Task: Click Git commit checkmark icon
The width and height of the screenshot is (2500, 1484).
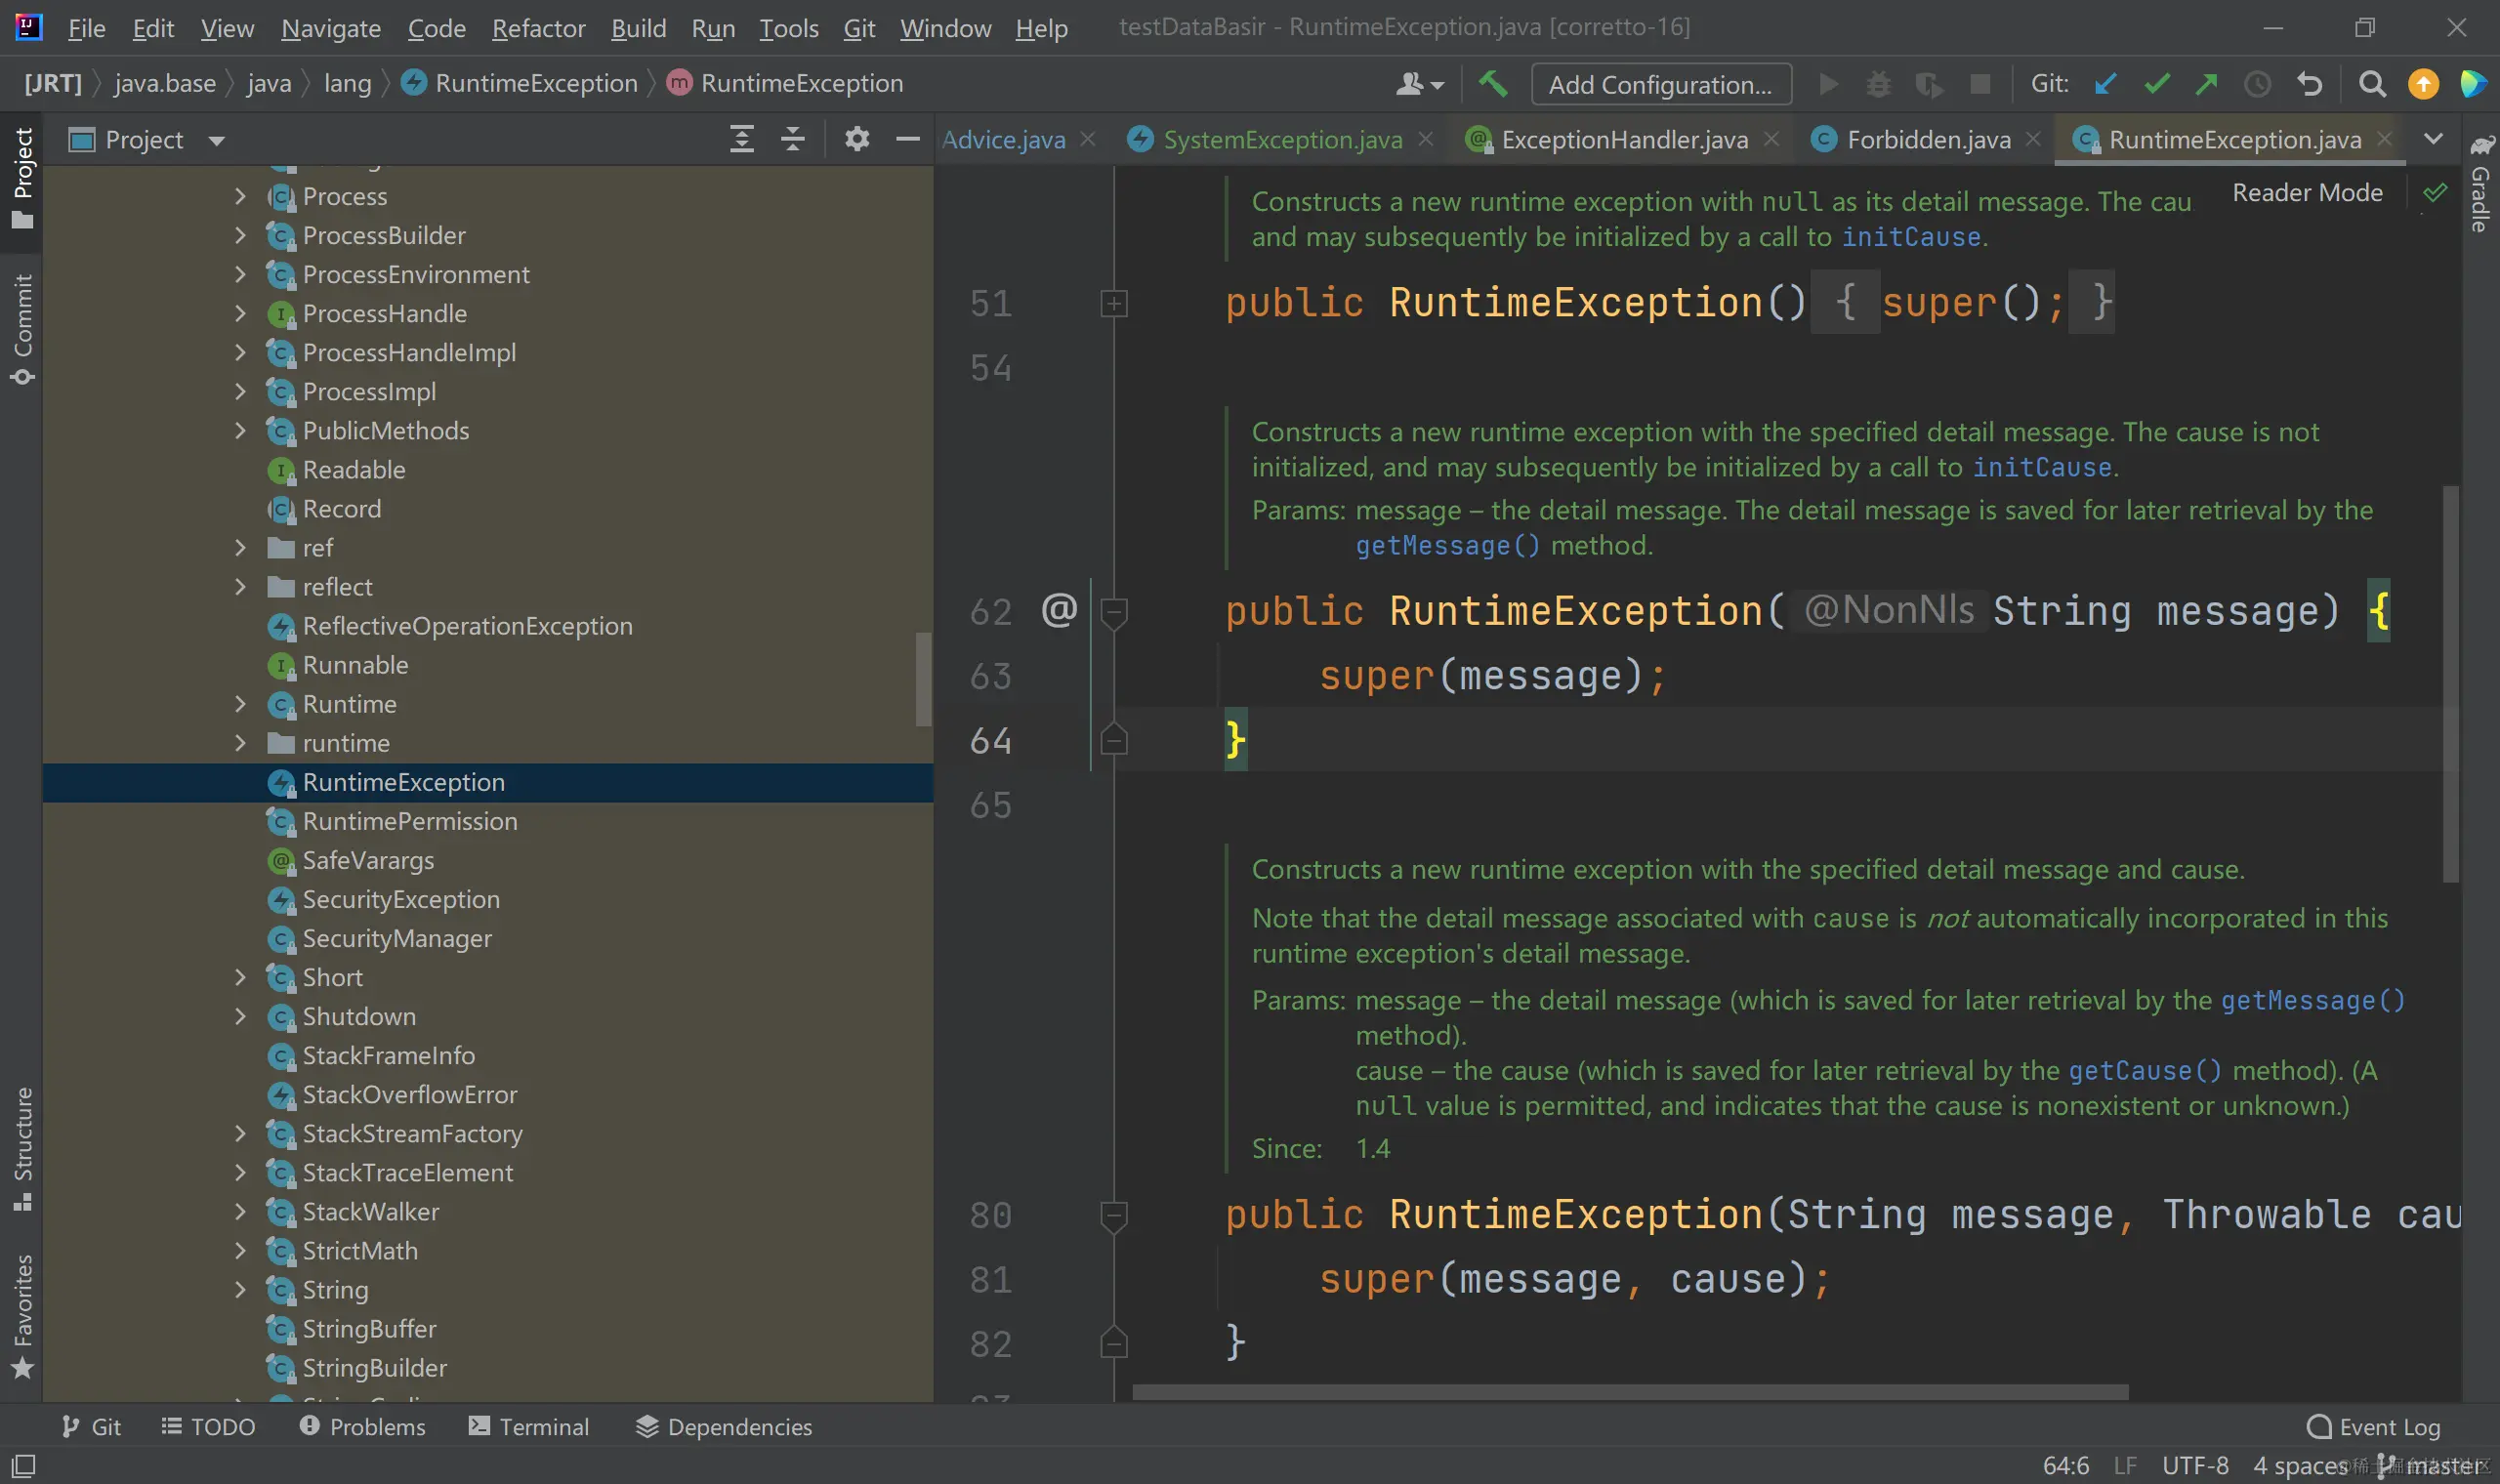Action: point(2156,84)
